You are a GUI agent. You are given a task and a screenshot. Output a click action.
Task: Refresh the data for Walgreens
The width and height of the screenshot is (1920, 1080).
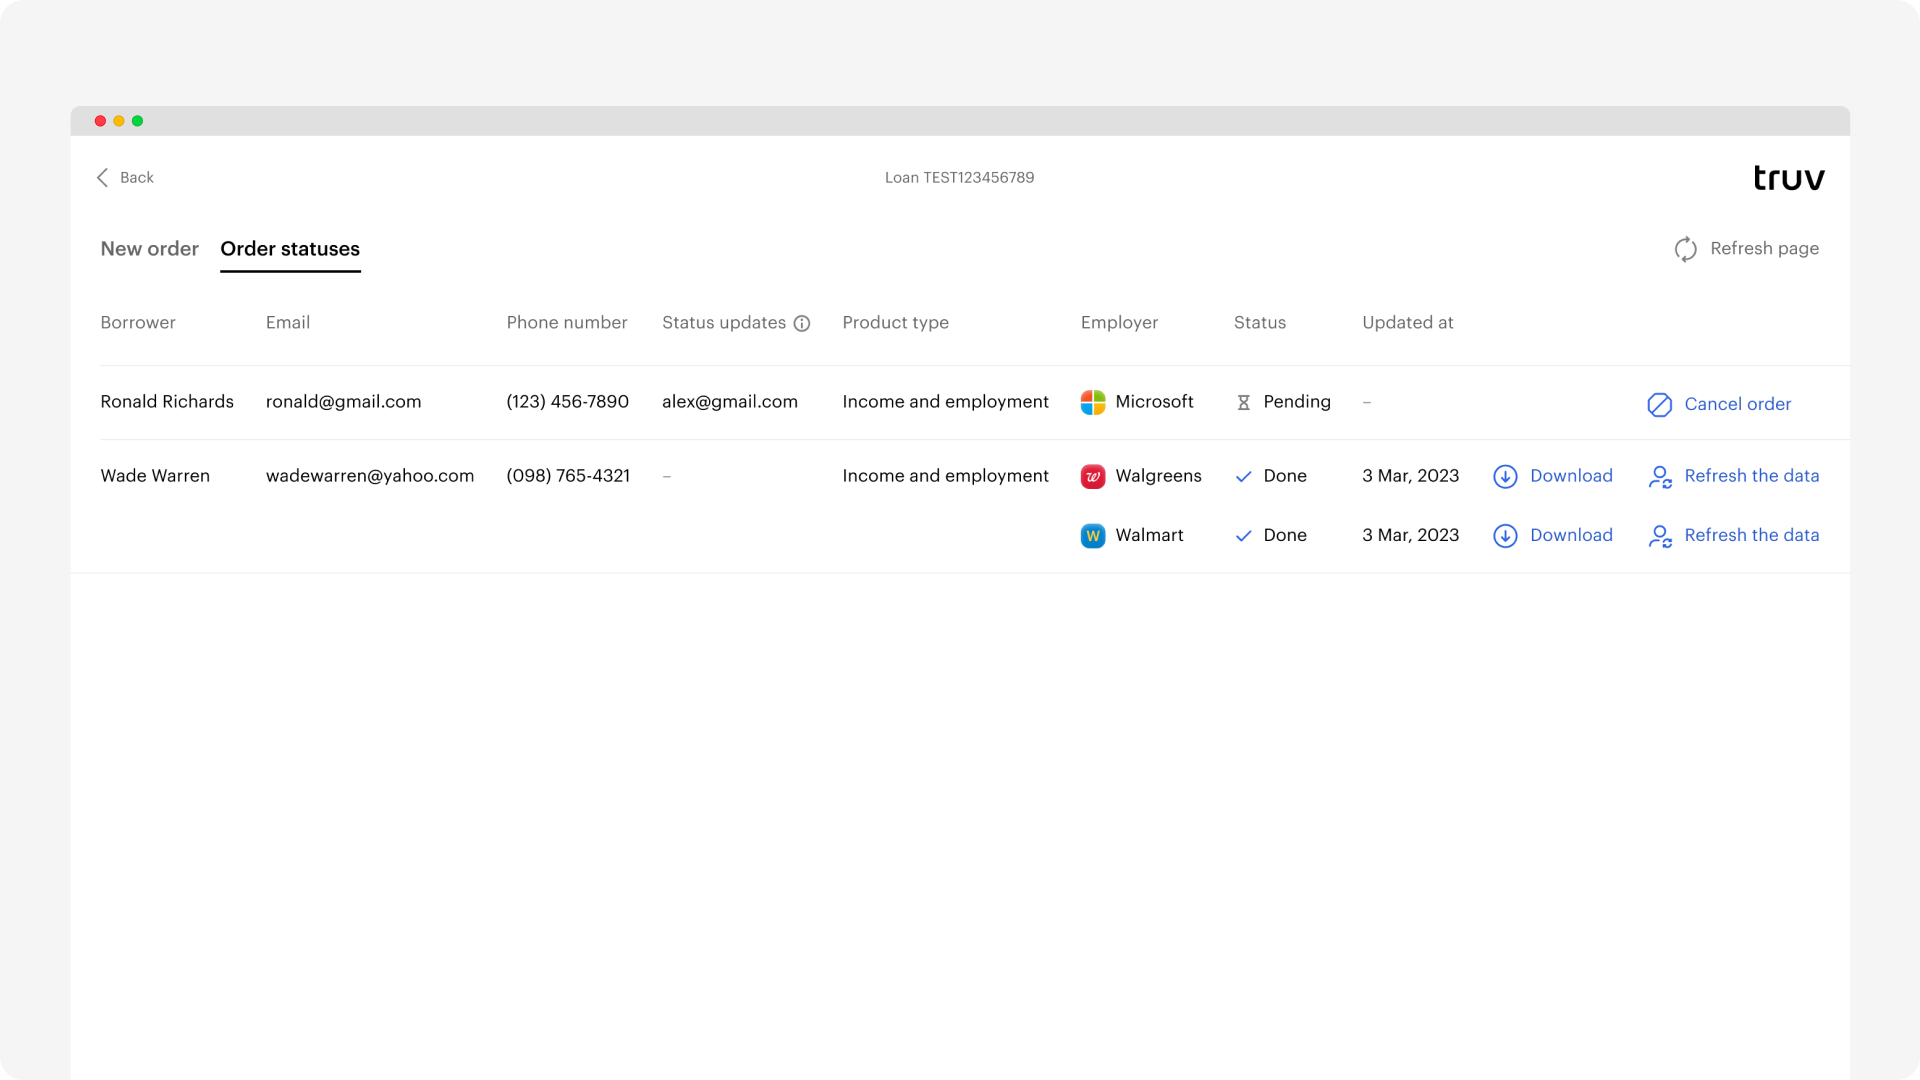(x=1751, y=476)
